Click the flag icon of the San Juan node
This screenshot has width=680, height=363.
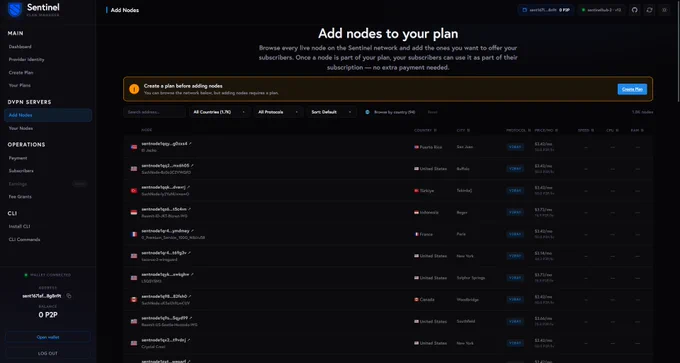click(134, 147)
